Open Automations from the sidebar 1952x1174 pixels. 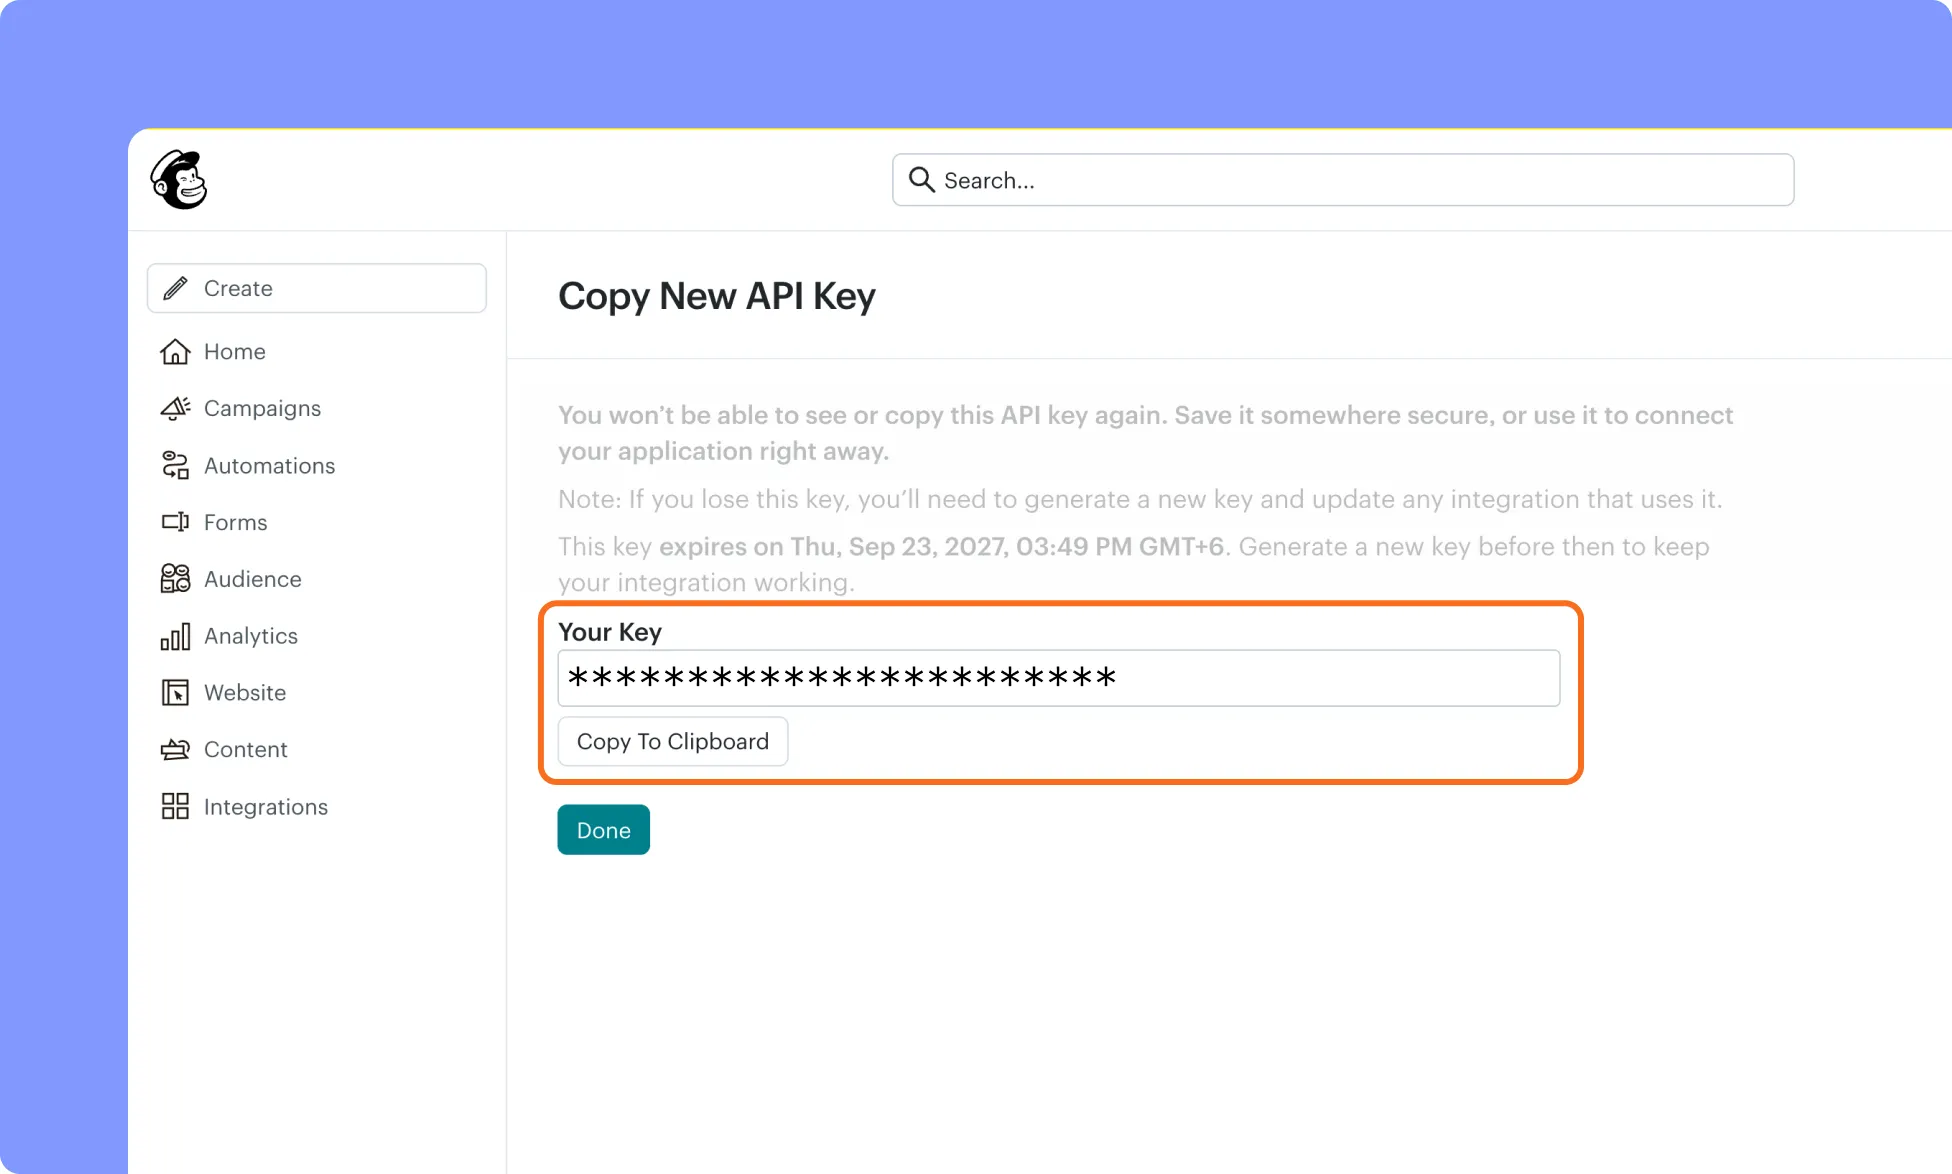click(x=269, y=465)
